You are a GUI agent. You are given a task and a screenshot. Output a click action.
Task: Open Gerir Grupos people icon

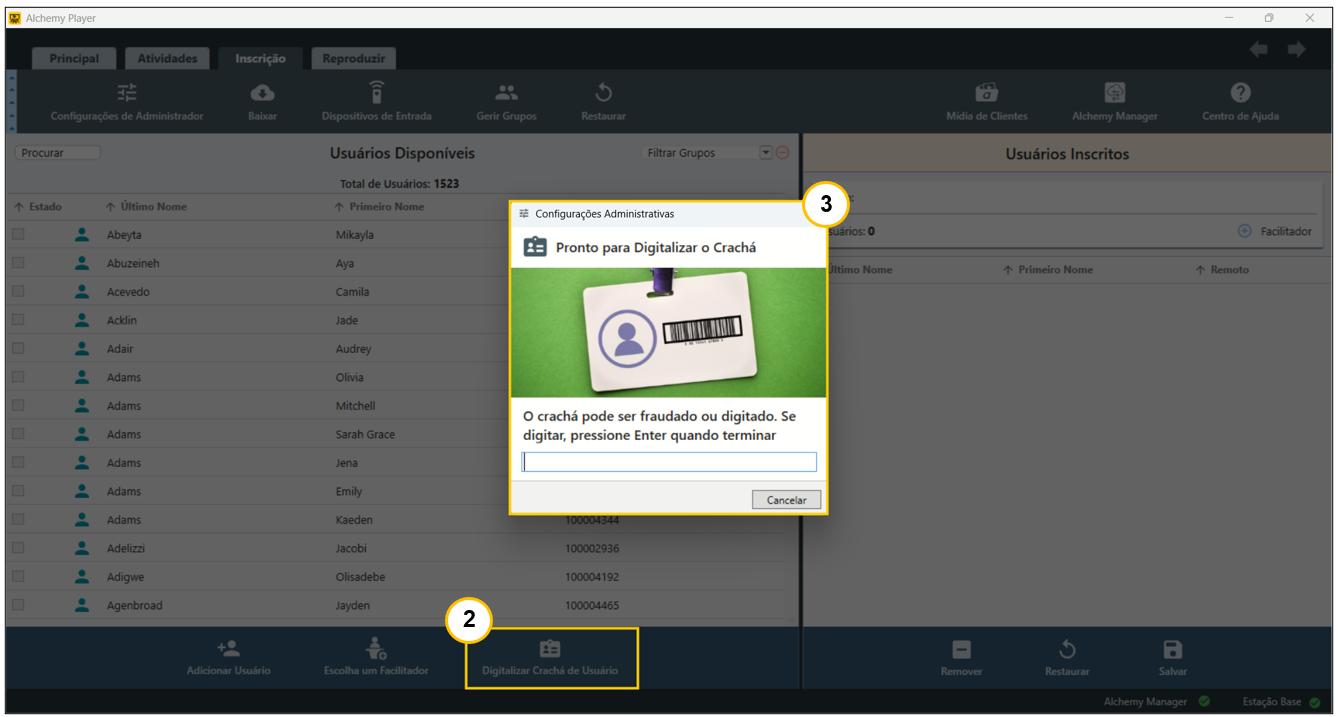click(506, 93)
